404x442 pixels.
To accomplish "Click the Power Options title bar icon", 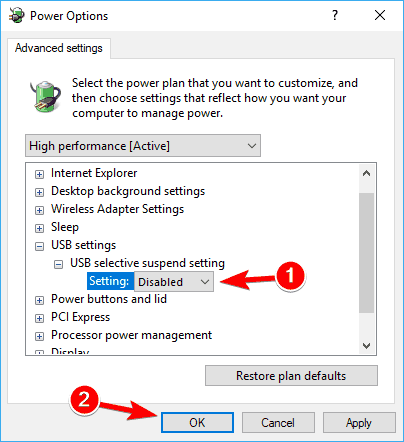I will 17,15.
